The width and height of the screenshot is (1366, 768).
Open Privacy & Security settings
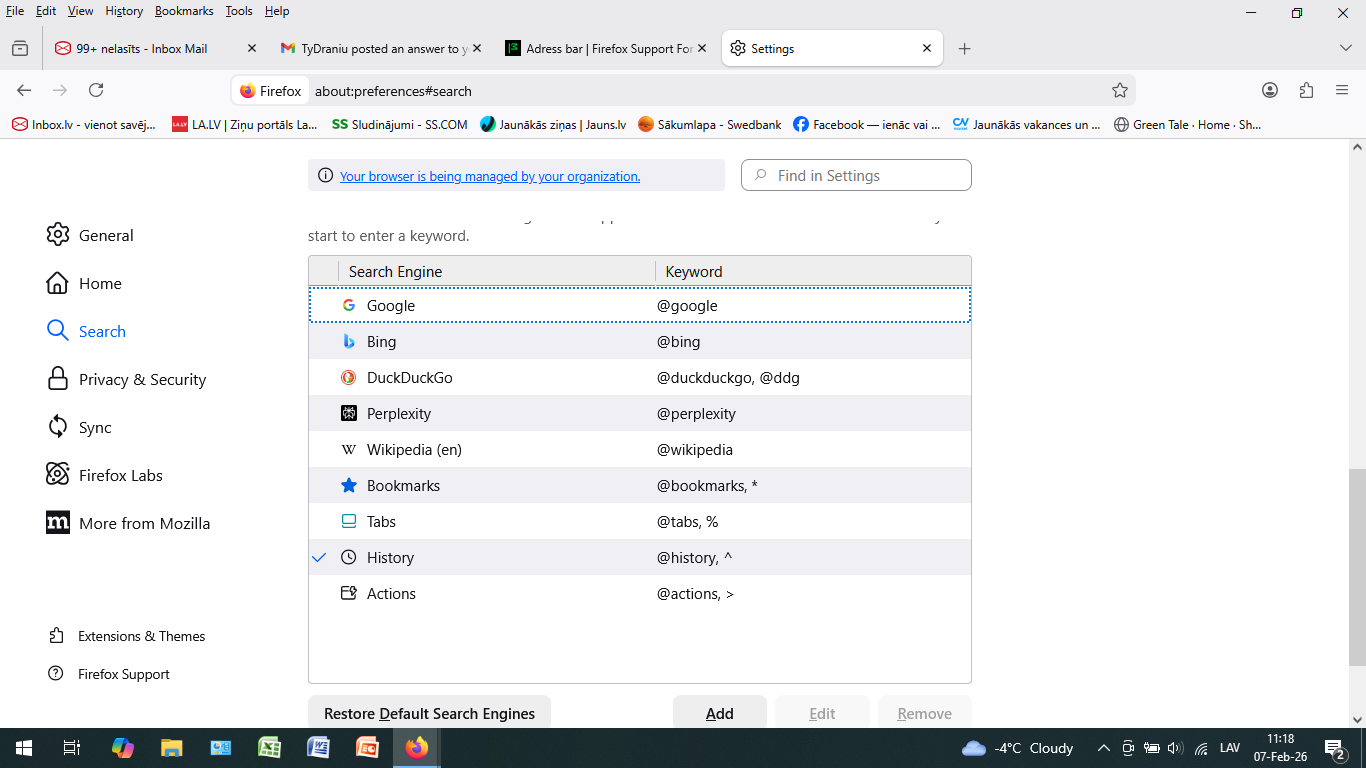[142, 380]
